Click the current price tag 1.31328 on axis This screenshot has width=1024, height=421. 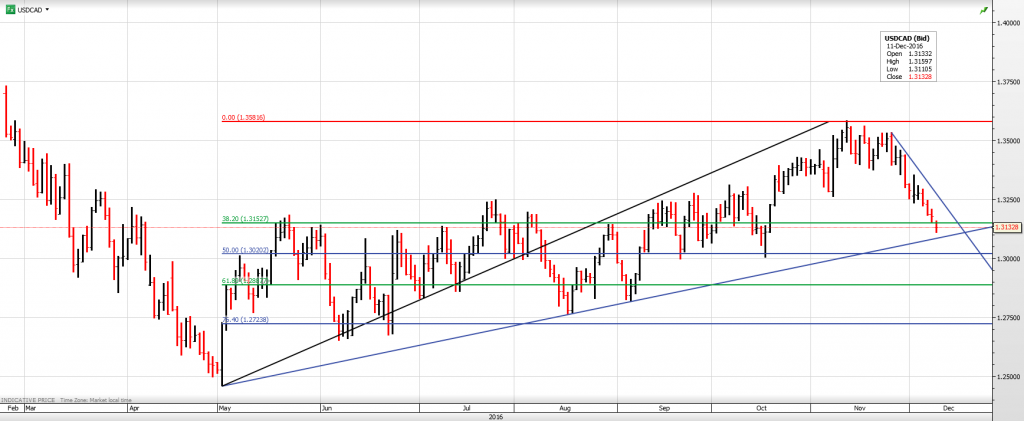pos(1006,228)
